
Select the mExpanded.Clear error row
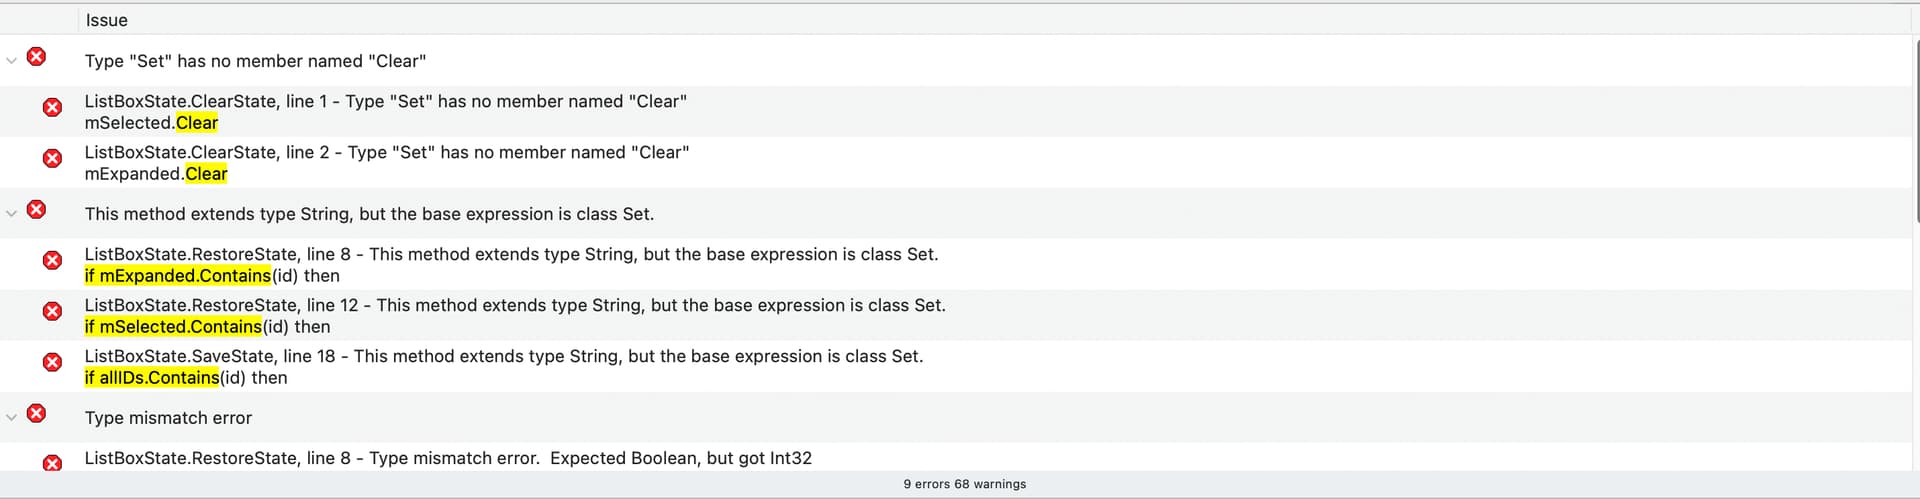(x=960, y=163)
